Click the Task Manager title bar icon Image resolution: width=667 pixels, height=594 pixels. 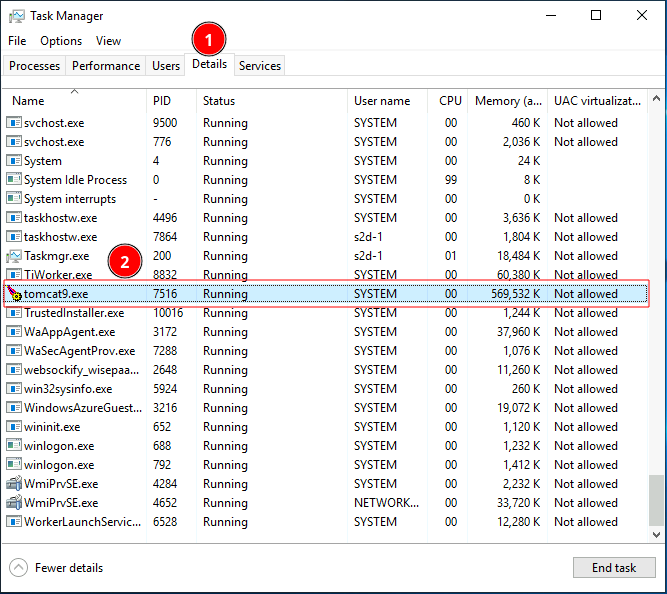(x=15, y=16)
